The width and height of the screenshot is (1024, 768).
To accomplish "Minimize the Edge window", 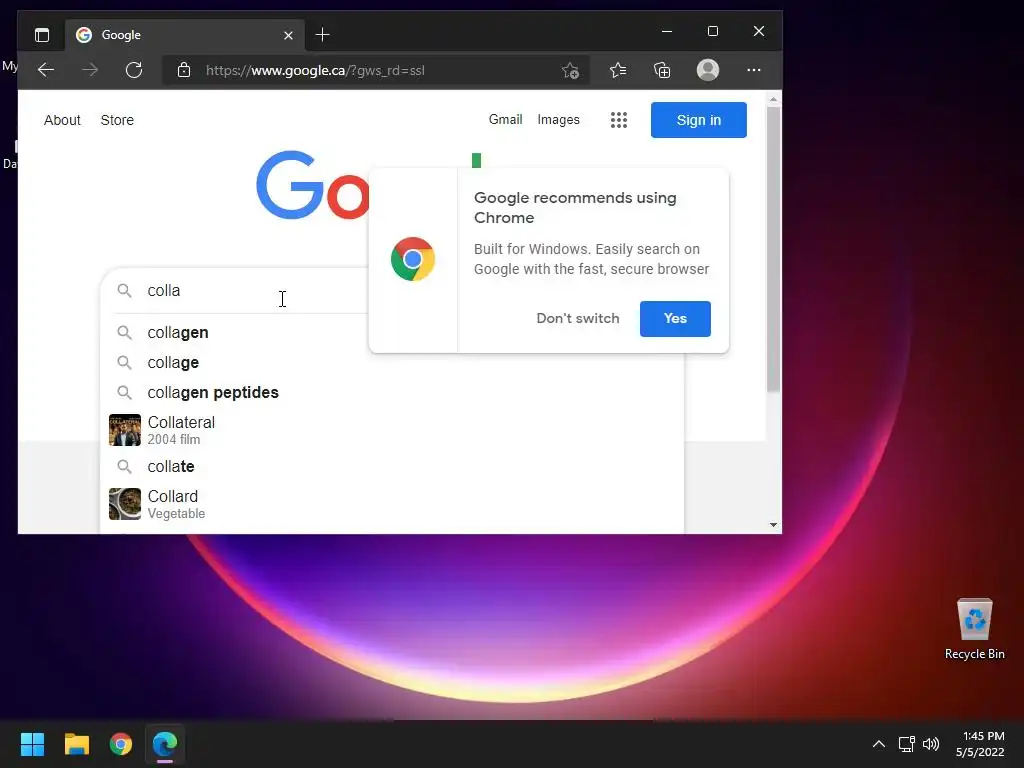I will pyautogui.click(x=667, y=31).
